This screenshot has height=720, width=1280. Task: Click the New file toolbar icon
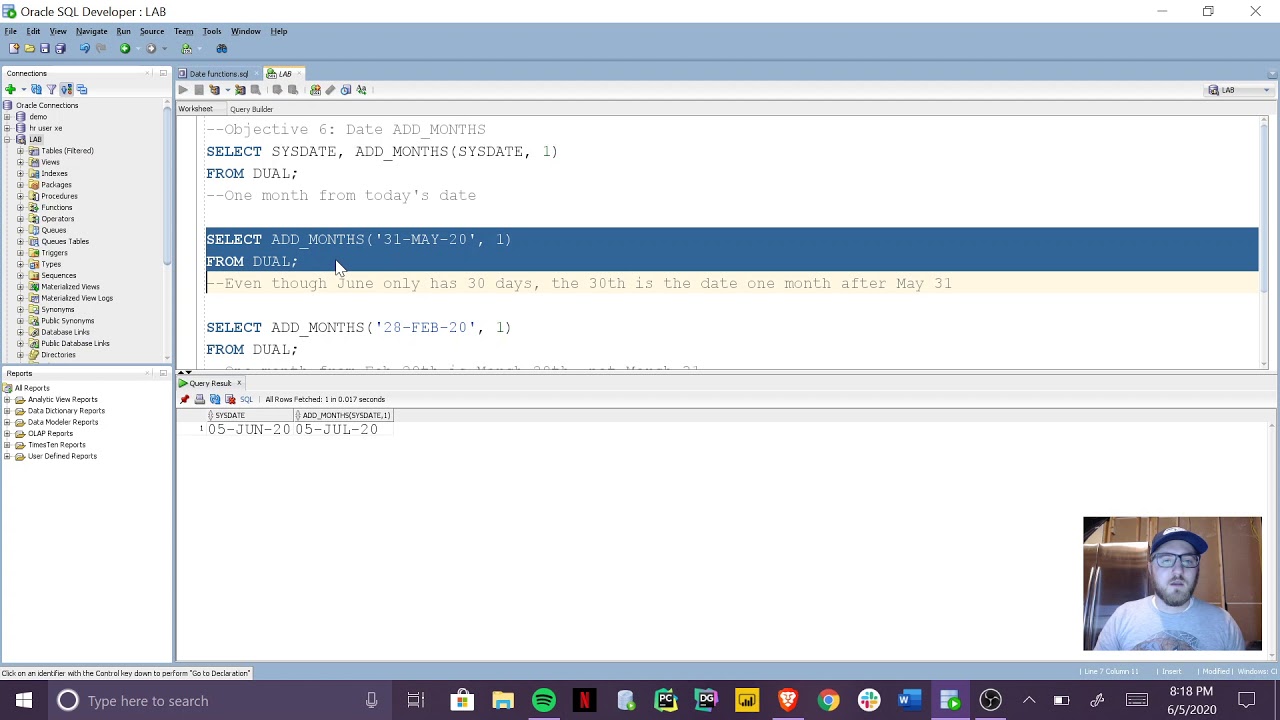coord(13,48)
